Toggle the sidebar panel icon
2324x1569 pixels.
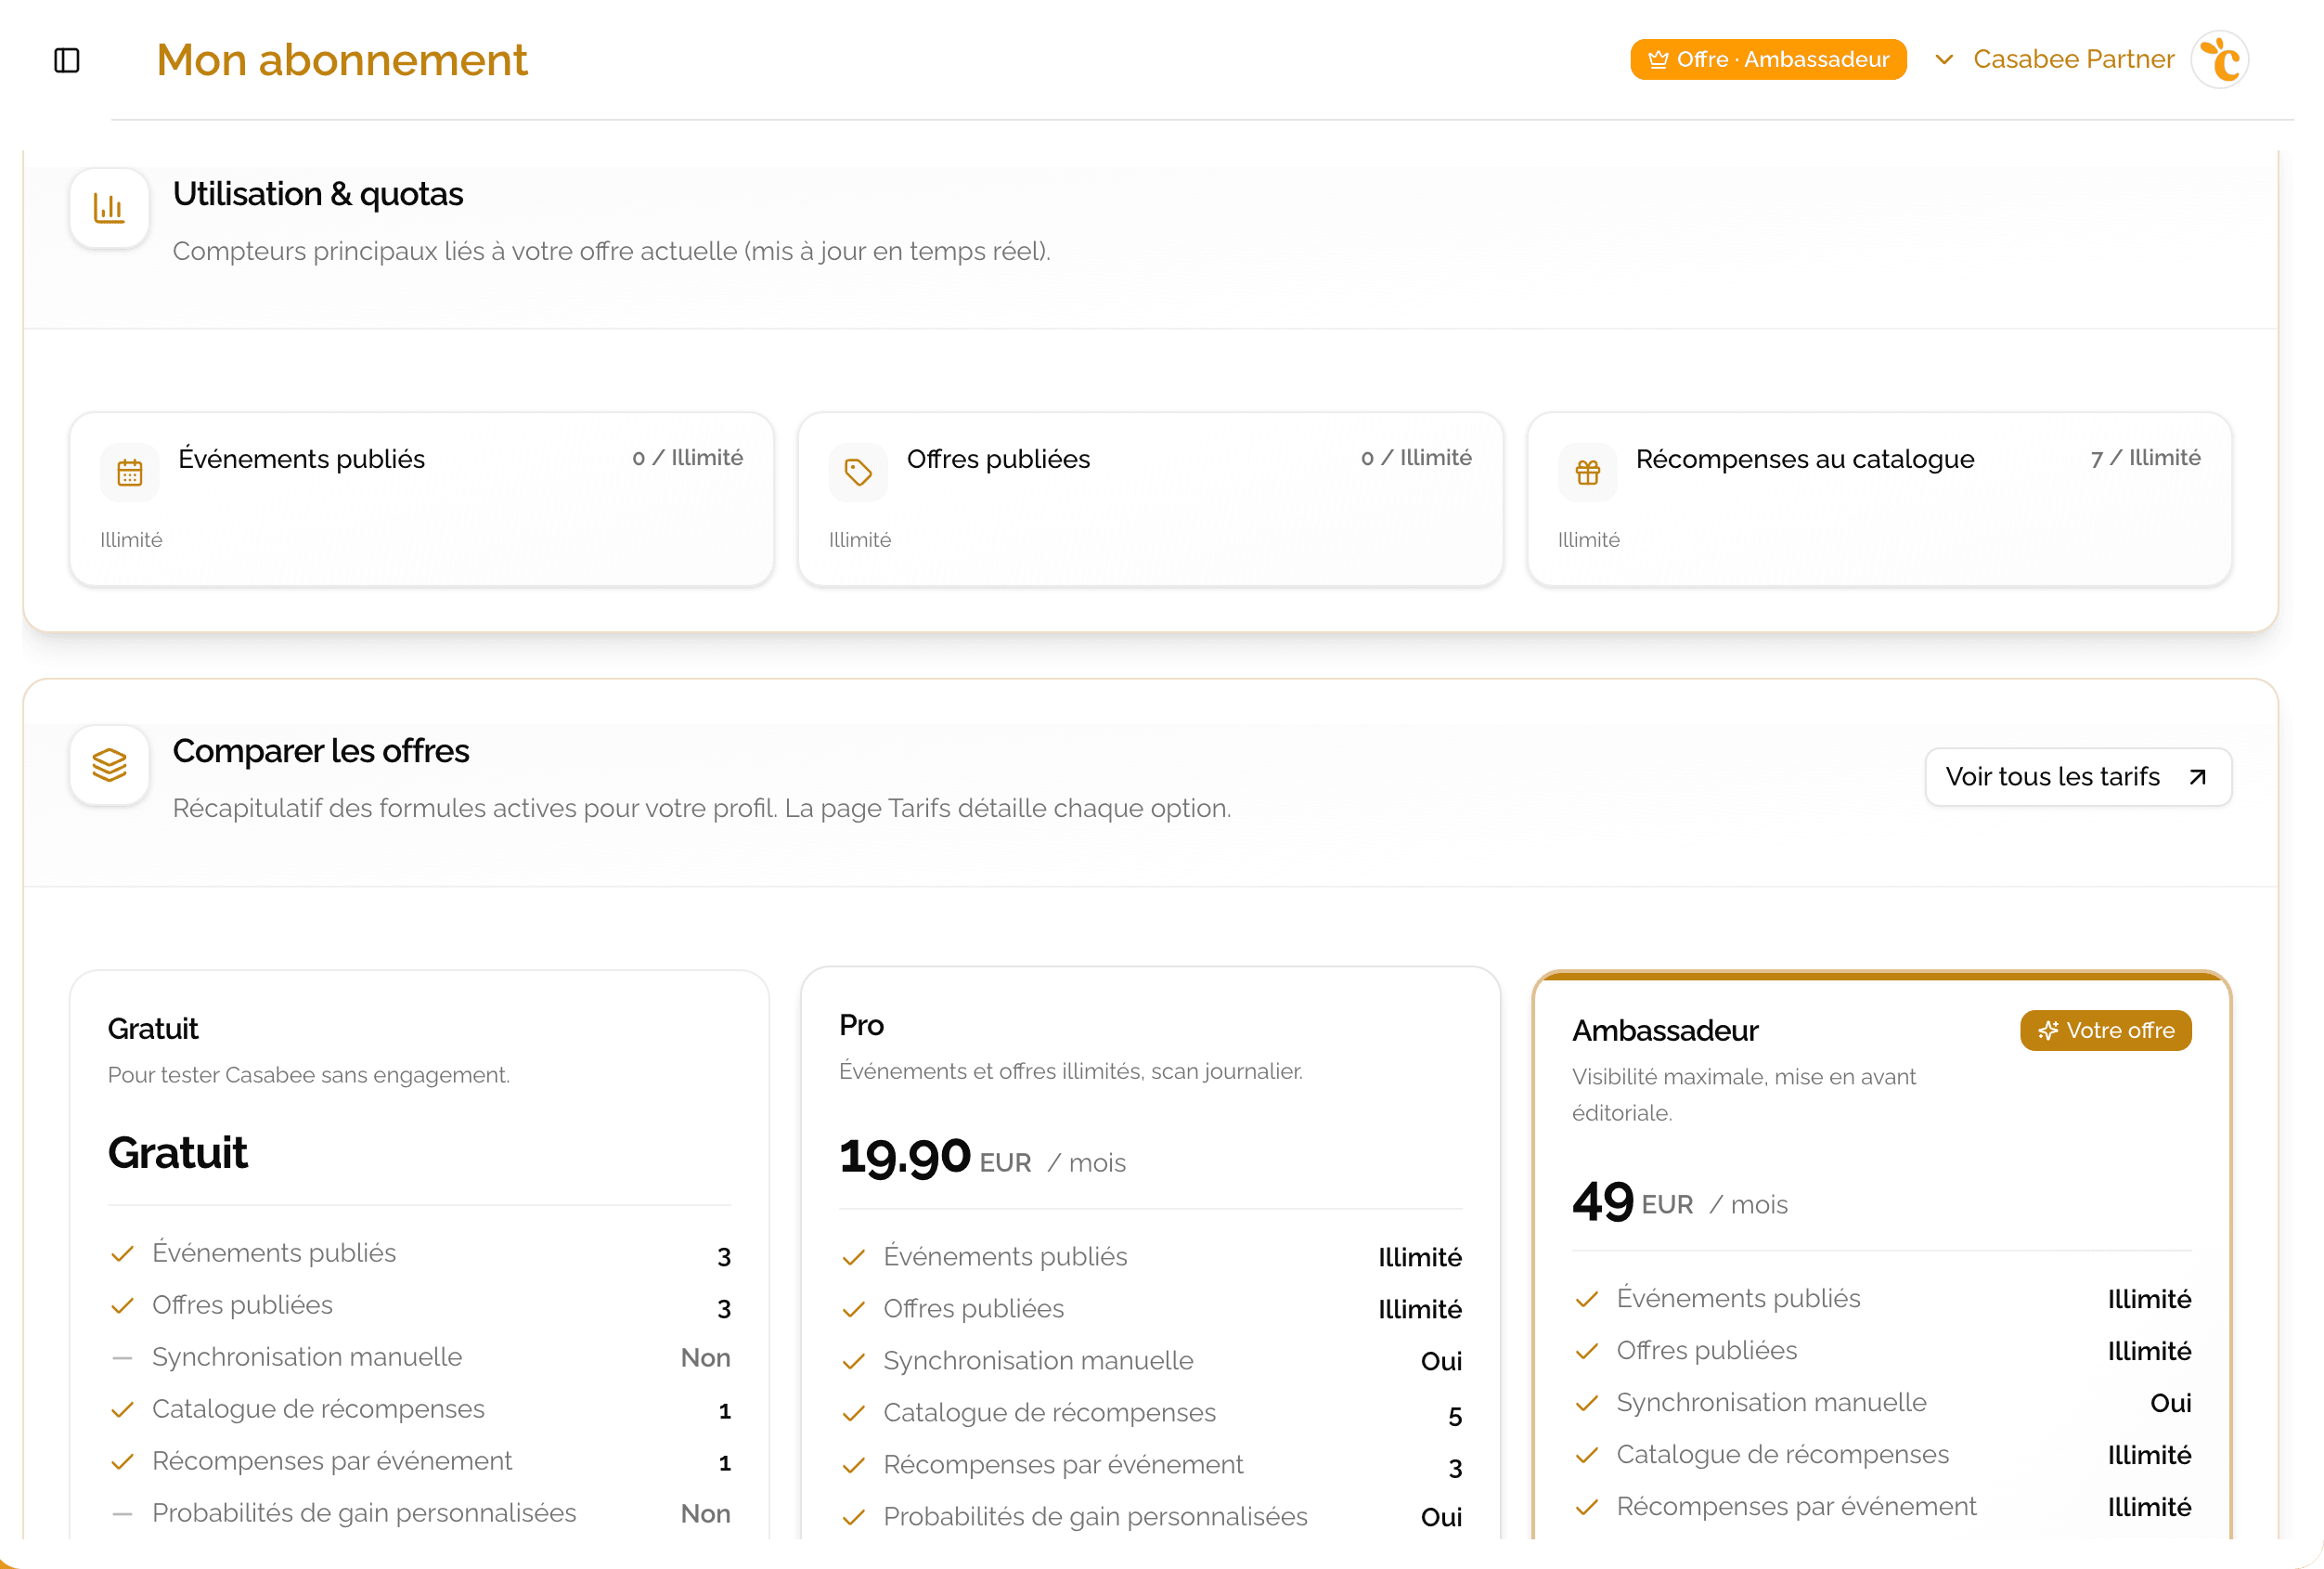66,60
